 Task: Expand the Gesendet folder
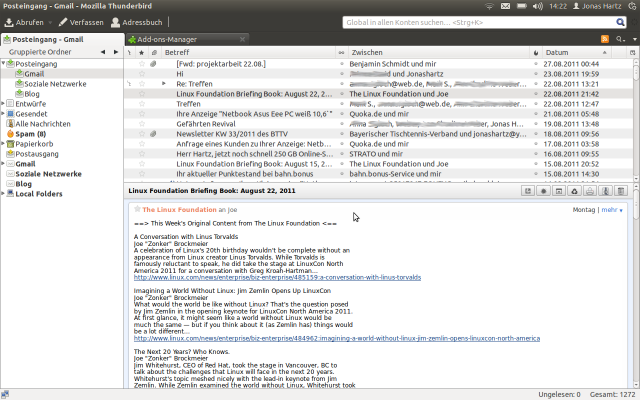3,113
